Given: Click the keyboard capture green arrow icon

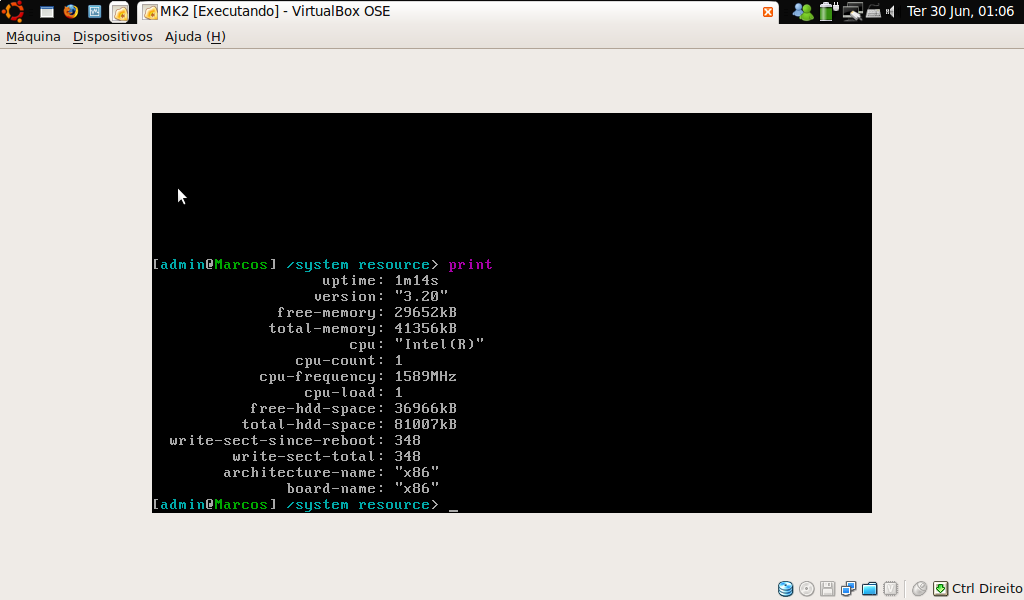Looking at the screenshot, I should point(940,589).
